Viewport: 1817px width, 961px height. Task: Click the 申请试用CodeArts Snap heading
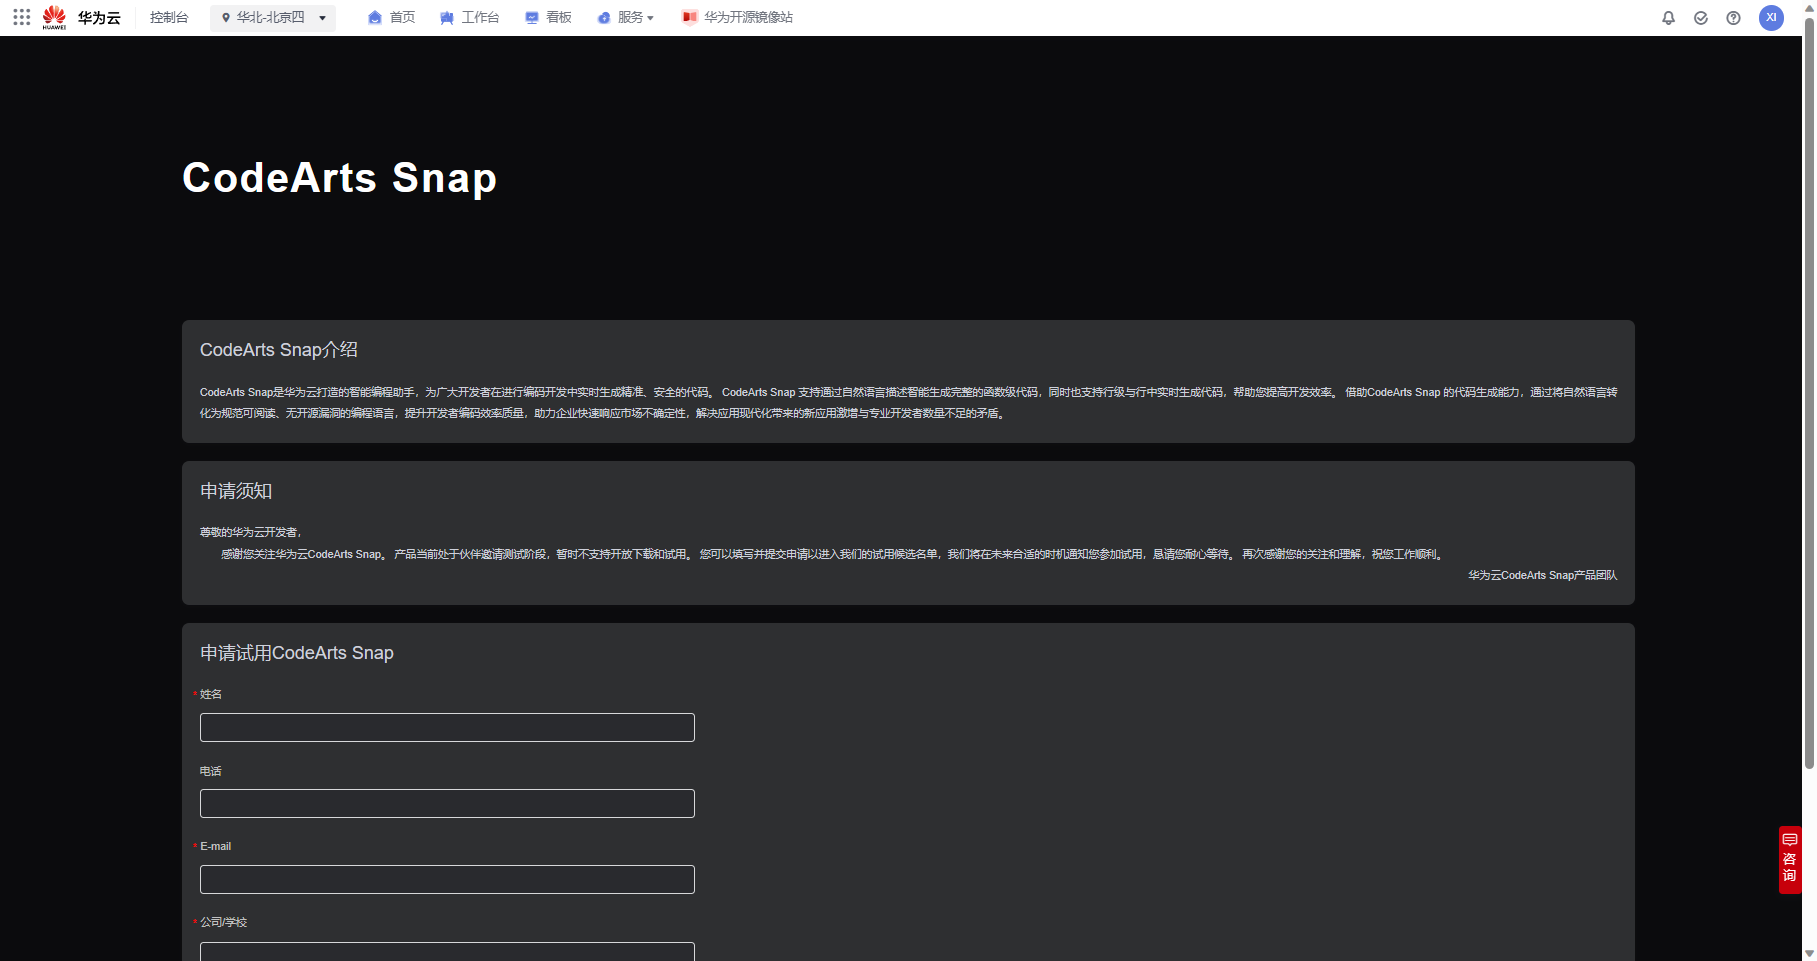pyautogui.click(x=297, y=653)
